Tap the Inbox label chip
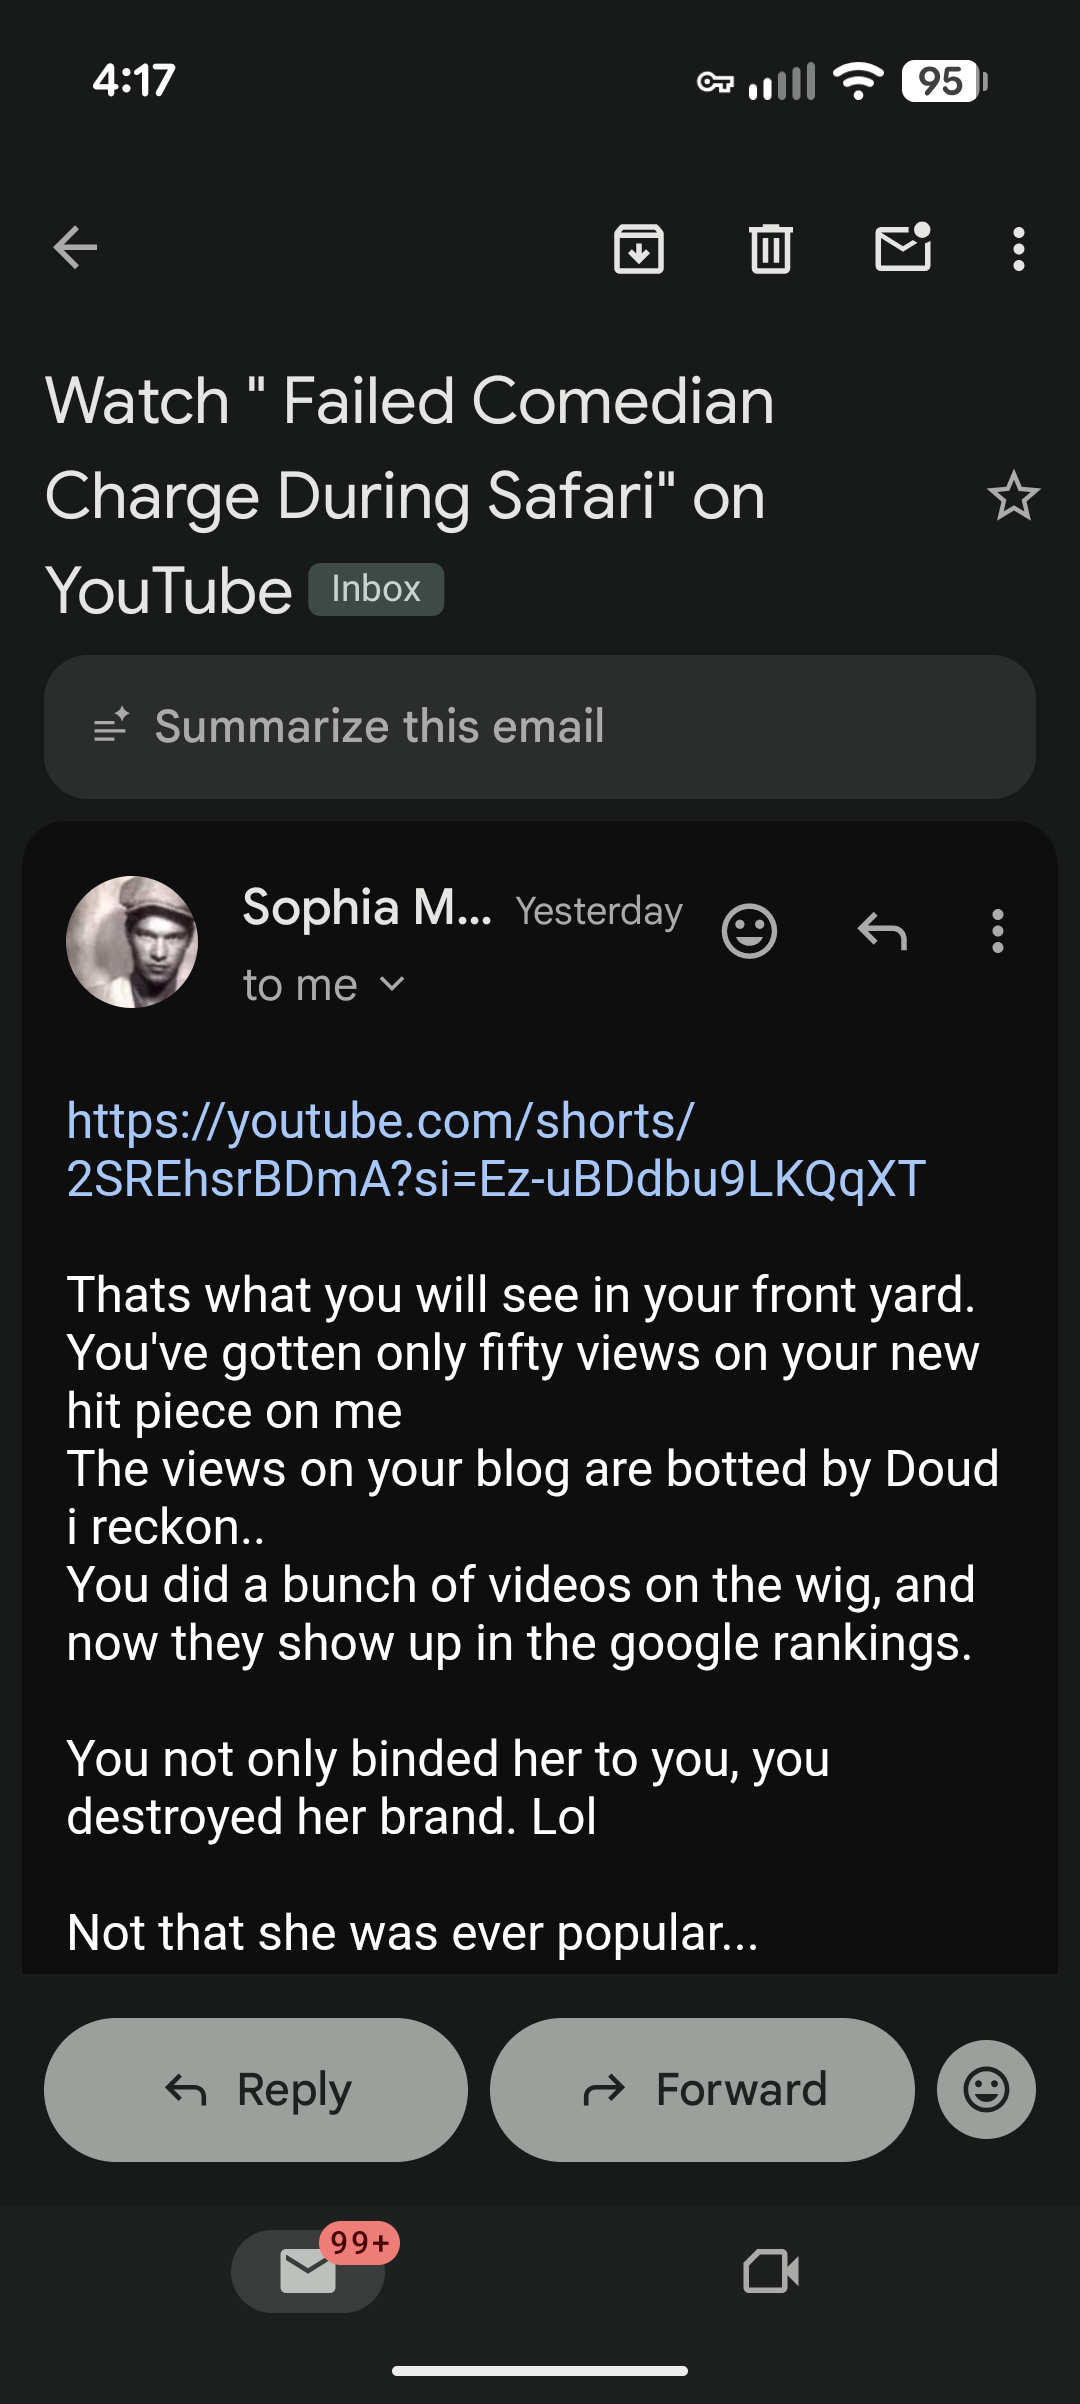Viewport: 1080px width, 2404px height. (x=376, y=589)
